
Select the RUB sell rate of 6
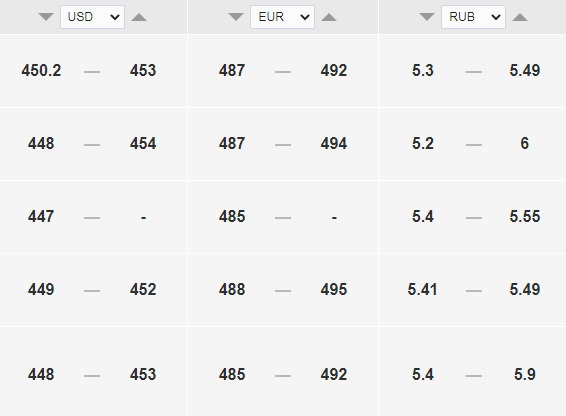pos(524,143)
